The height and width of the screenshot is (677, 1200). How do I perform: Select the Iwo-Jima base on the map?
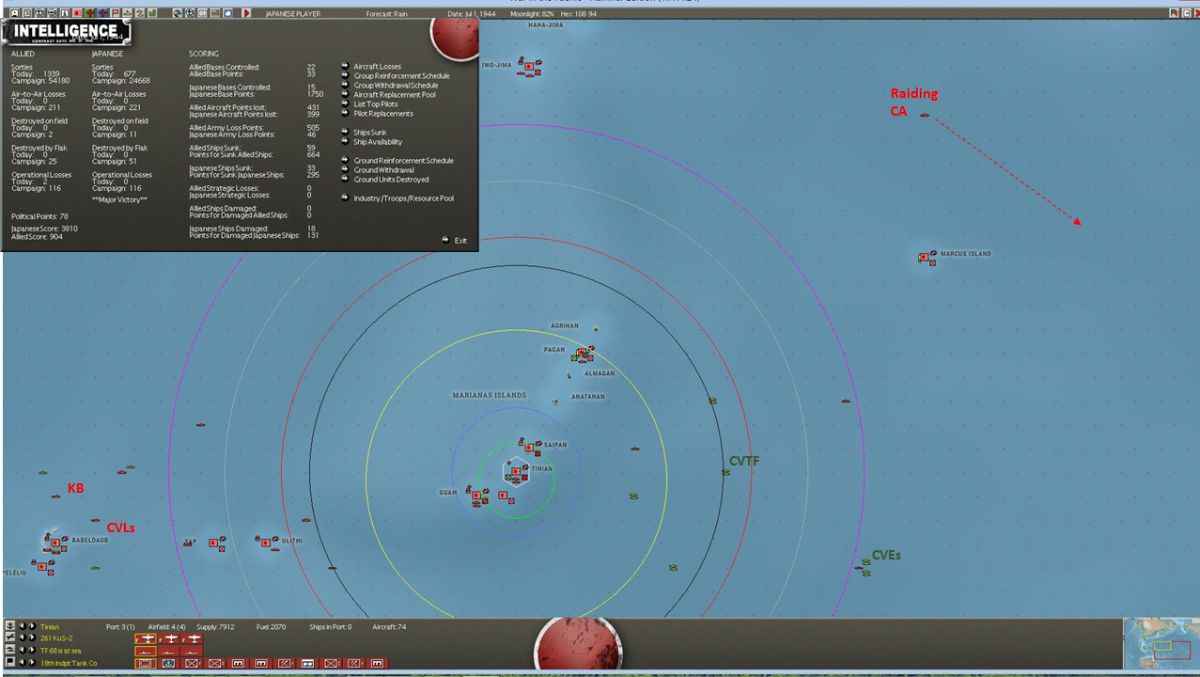pyautogui.click(x=528, y=67)
